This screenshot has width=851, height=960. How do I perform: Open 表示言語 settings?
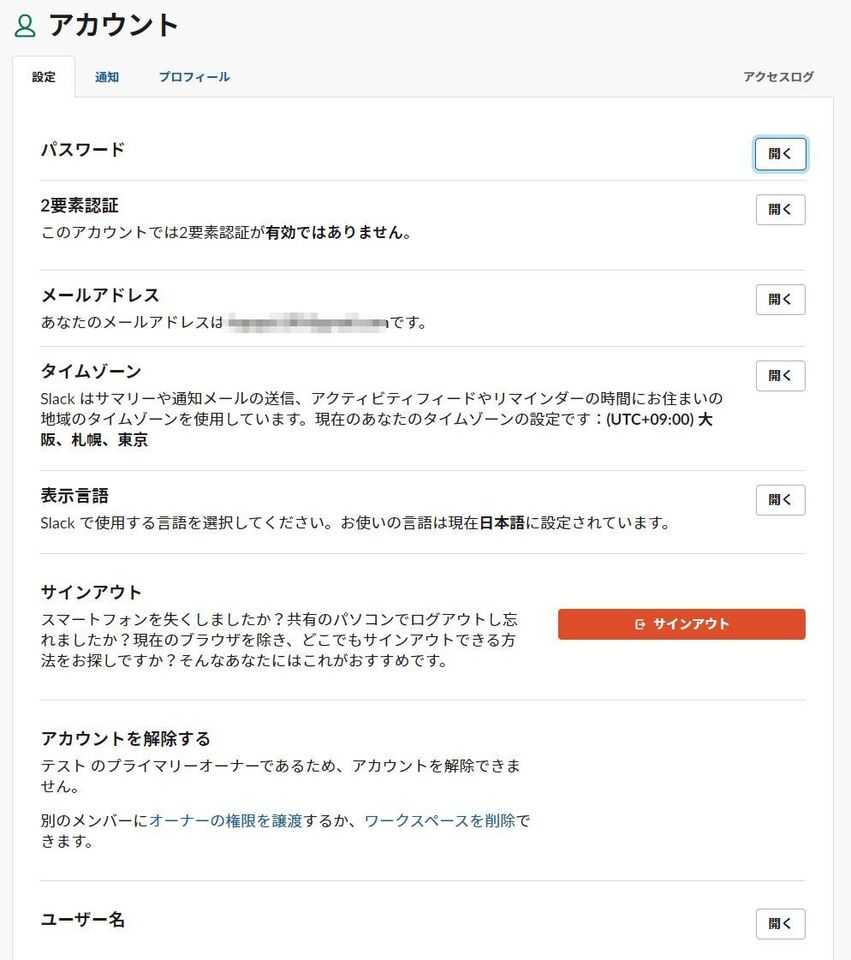pyautogui.click(x=780, y=500)
